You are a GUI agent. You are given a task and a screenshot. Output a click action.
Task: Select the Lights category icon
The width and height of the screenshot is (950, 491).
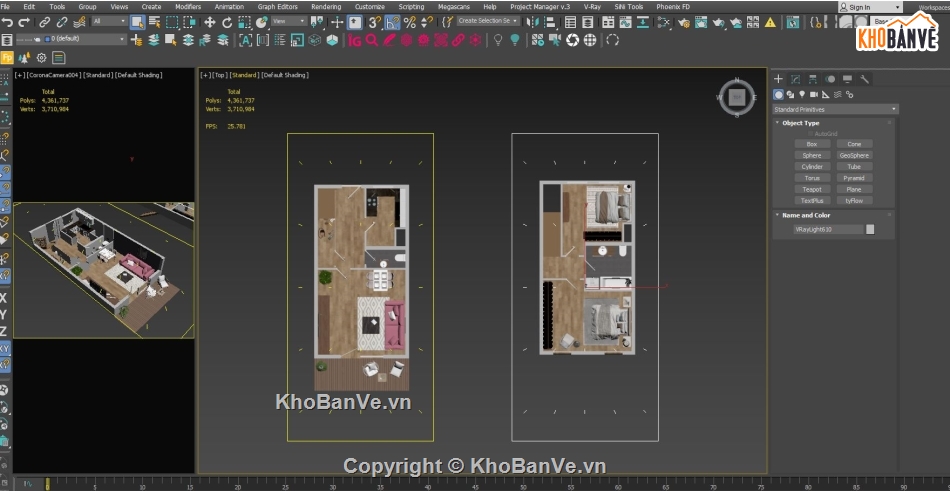(x=802, y=95)
